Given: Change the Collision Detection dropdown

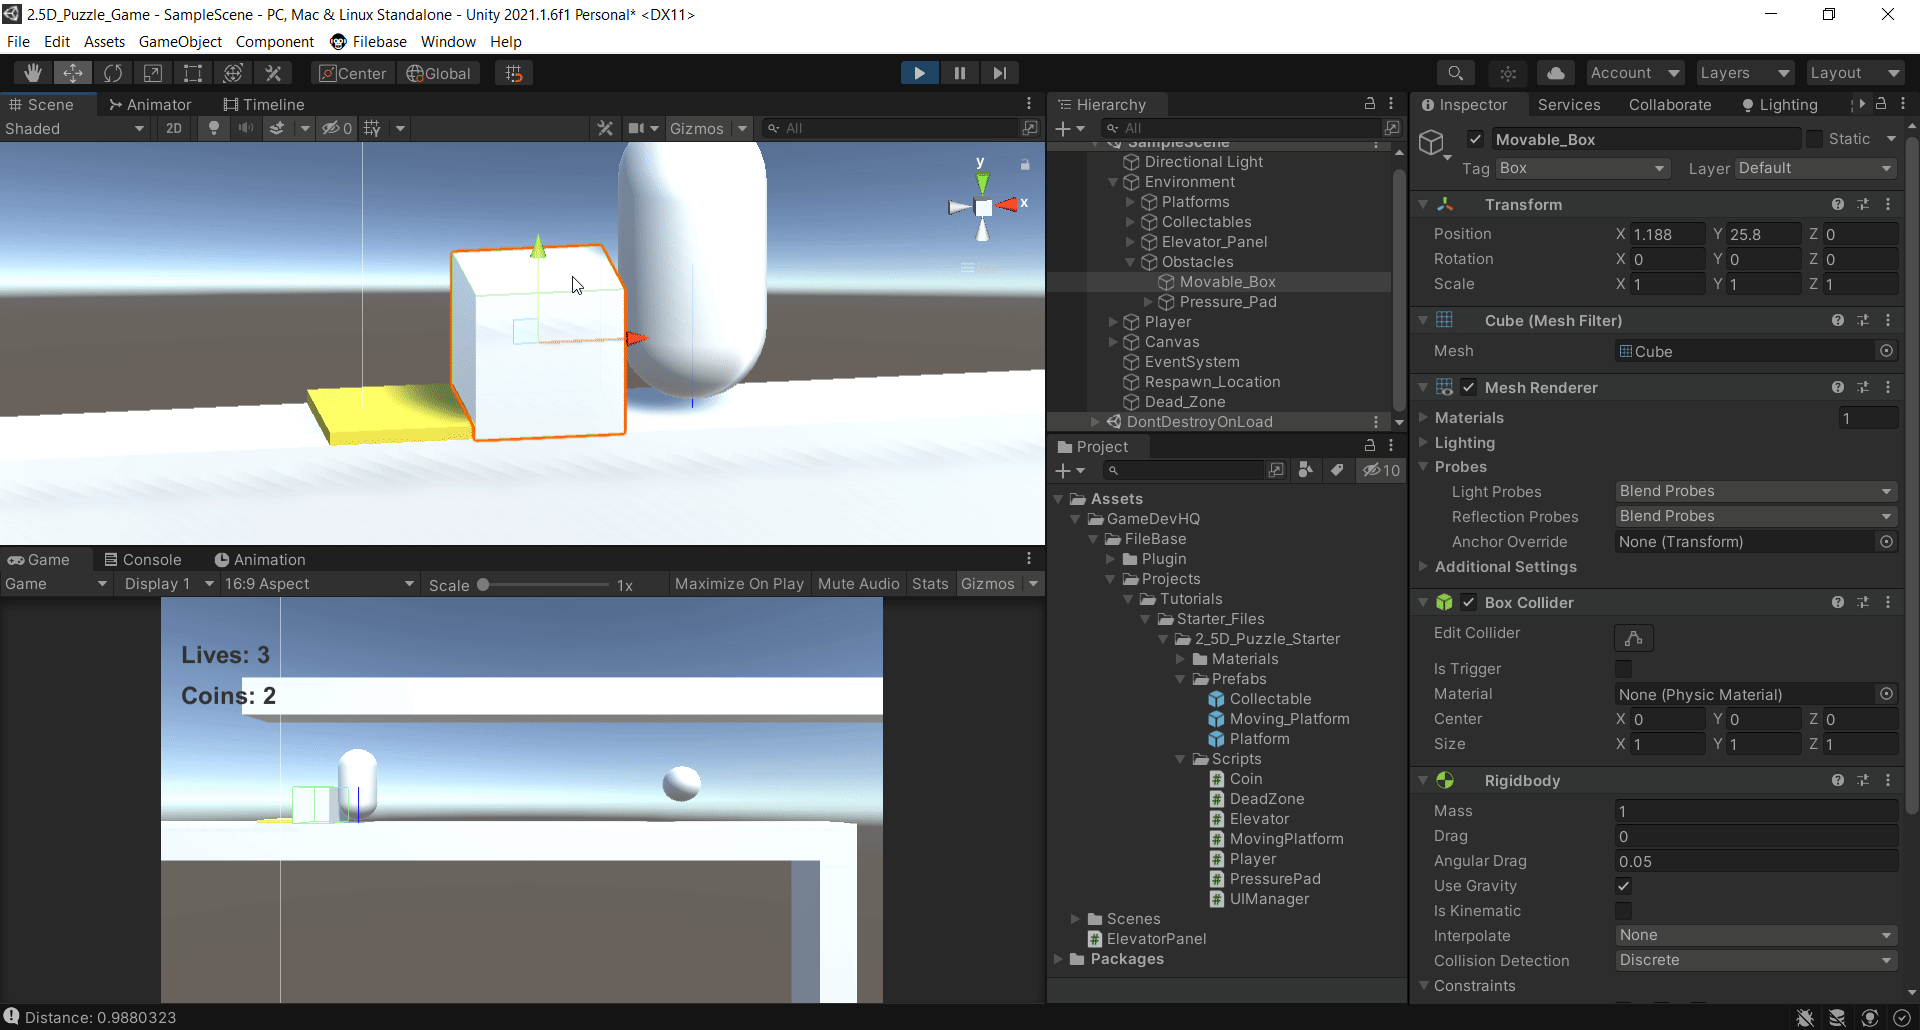Looking at the screenshot, I should (1755, 960).
